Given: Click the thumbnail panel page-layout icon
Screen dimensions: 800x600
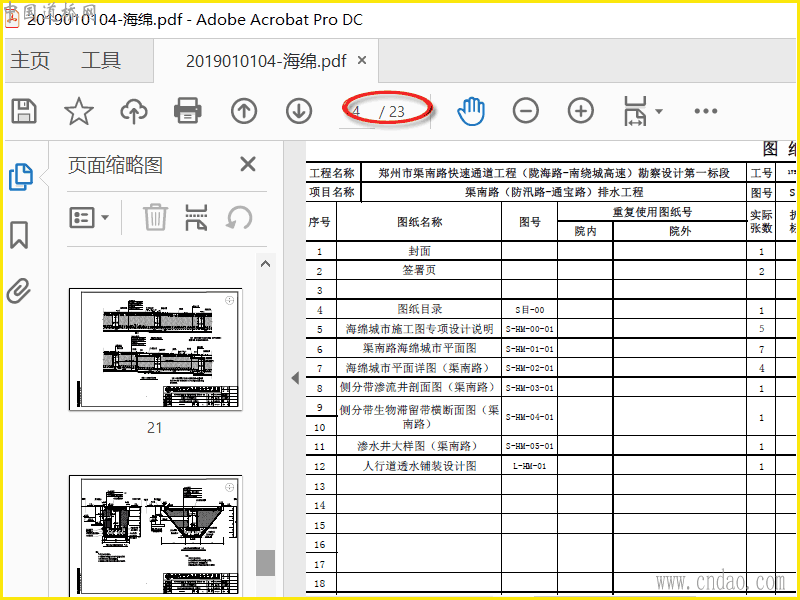Looking at the screenshot, I should tap(196, 217).
